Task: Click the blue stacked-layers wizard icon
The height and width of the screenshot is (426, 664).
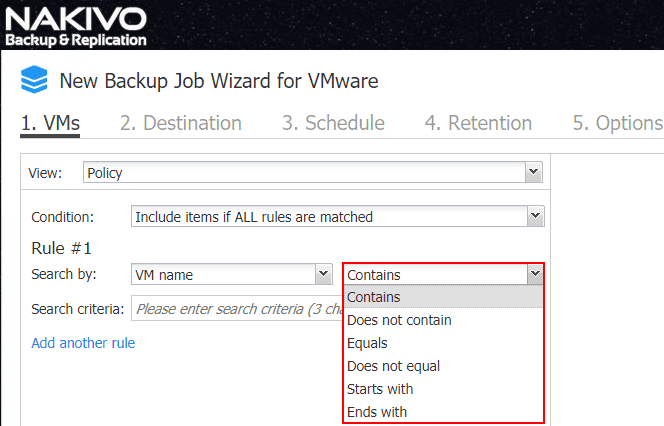Action: pyautogui.click(x=34, y=79)
